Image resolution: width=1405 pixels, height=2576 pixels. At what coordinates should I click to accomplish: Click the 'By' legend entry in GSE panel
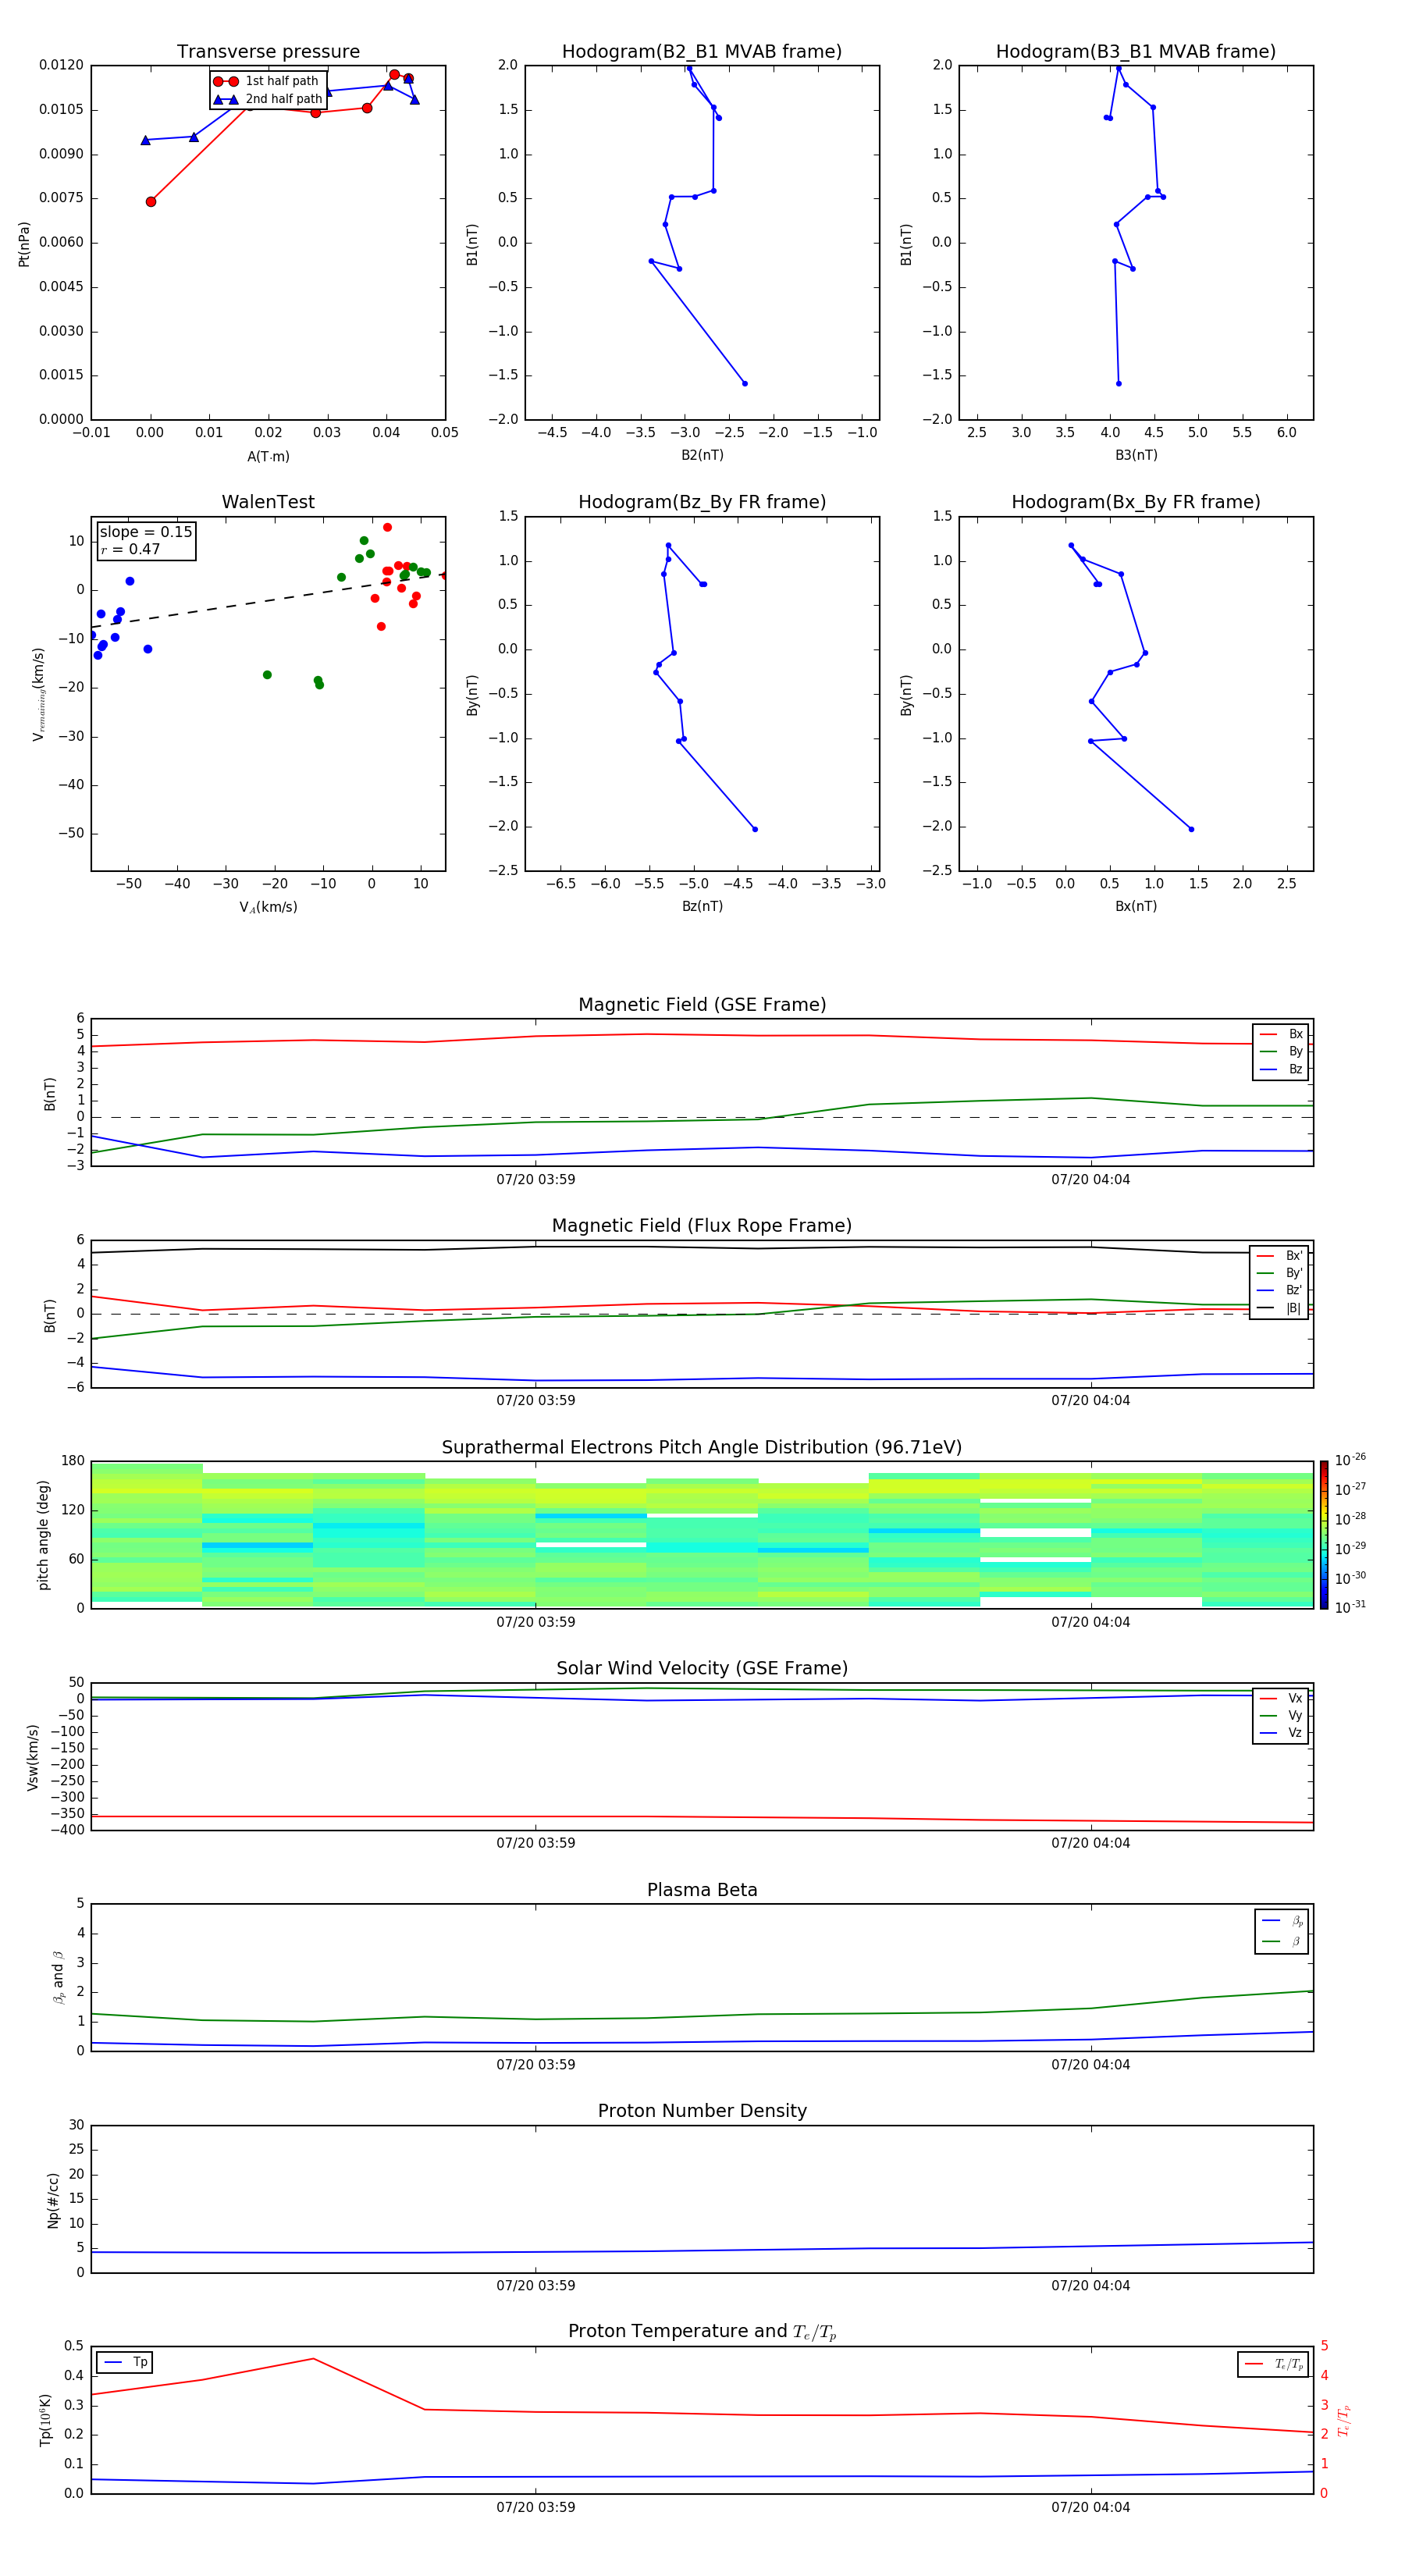(1281, 1052)
